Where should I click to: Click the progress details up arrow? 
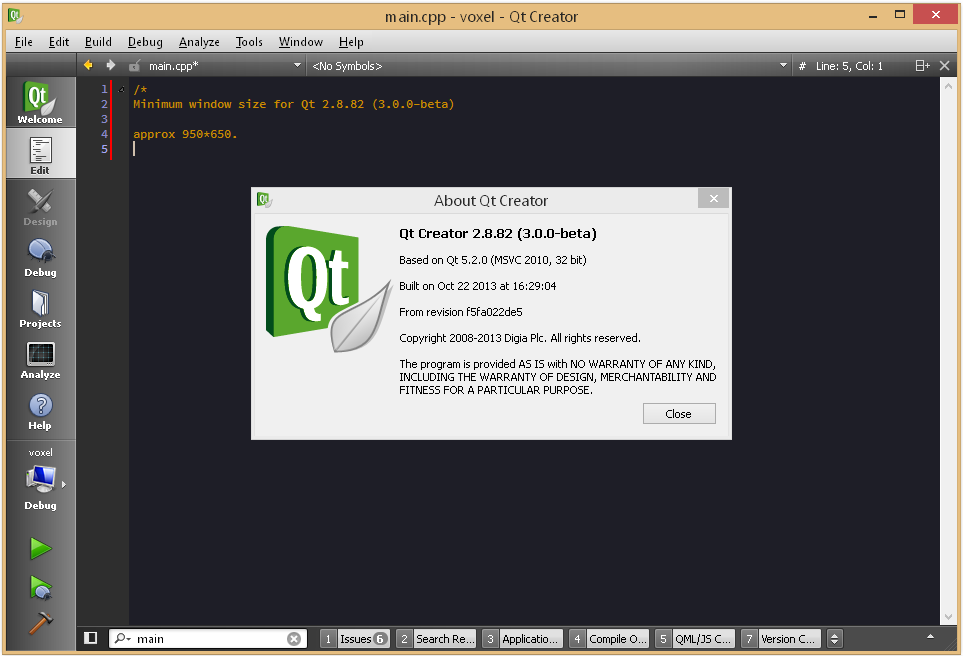[930, 637]
